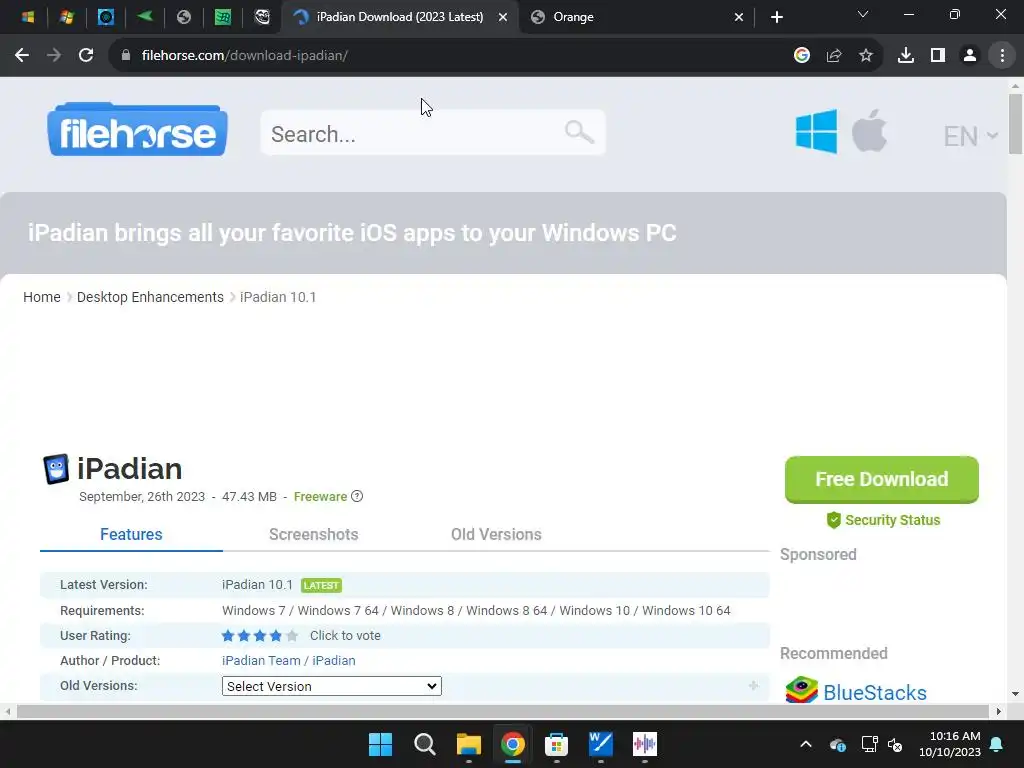
Task: Click the Free Download button
Action: 882,479
